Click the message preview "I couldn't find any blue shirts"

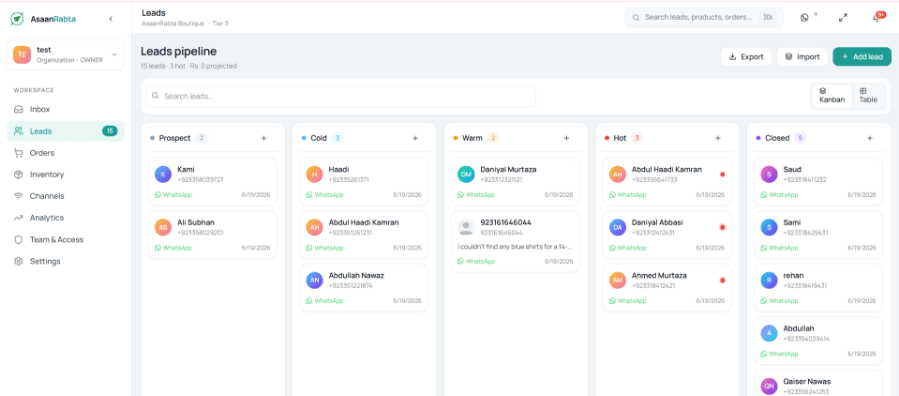pyautogui.click(x=515, y=246)
